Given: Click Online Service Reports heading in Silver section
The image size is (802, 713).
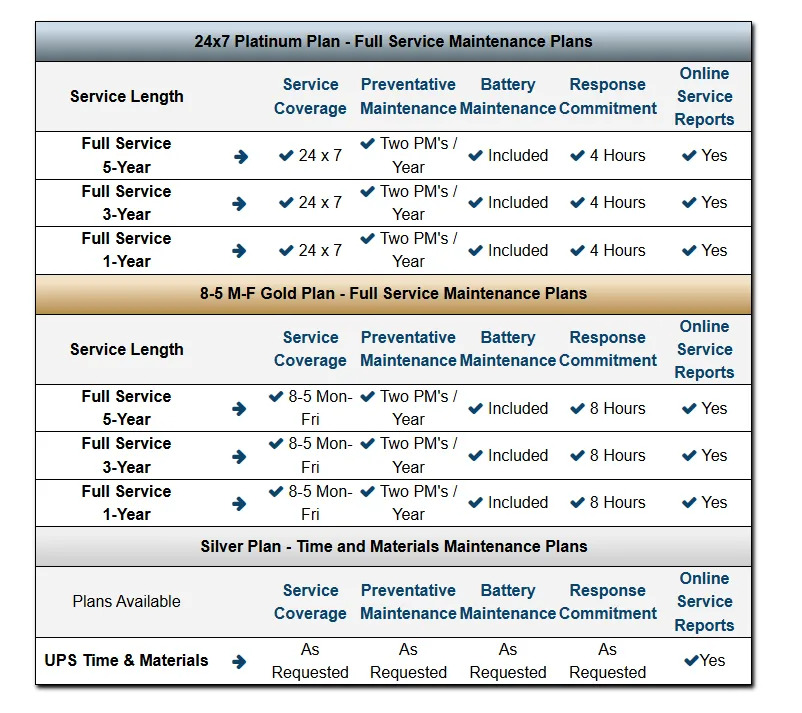Looking at the screenshot, I should [x=704, y=601].
